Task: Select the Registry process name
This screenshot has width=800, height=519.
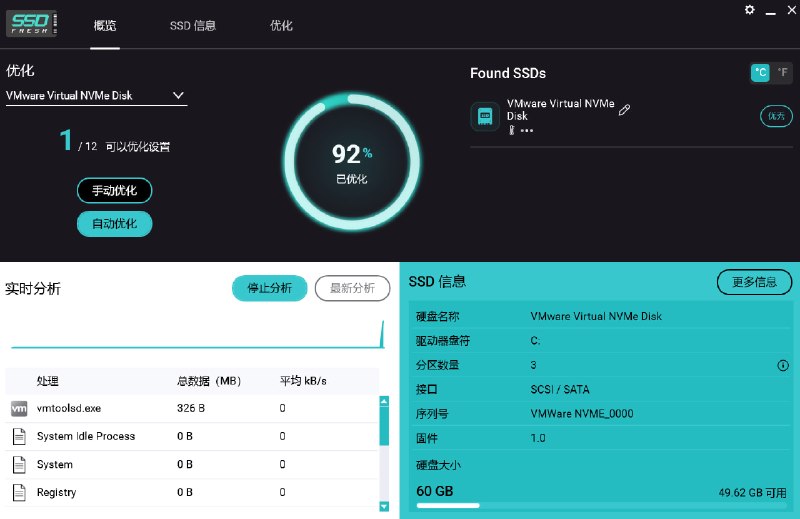Action: (x=56, y=492)
